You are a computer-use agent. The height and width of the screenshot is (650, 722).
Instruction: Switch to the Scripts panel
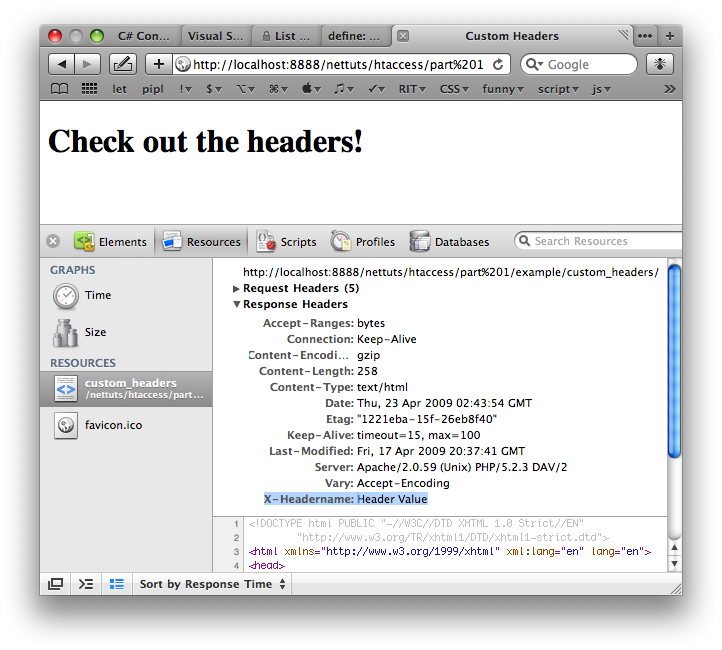(286, 241)
